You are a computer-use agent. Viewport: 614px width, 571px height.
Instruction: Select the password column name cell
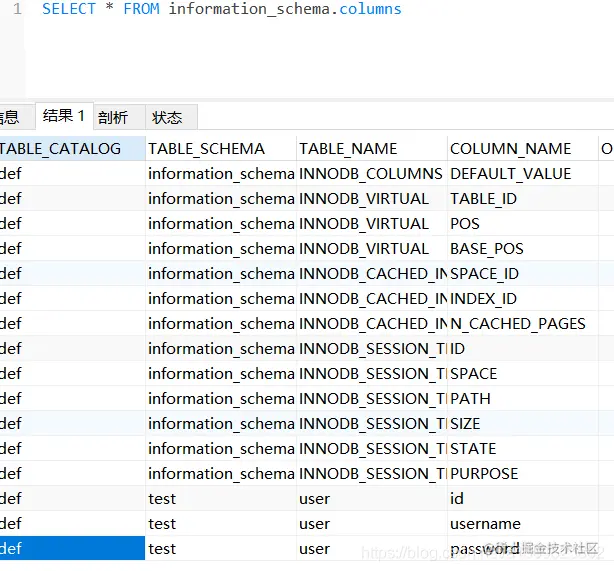tap(522, 549)
